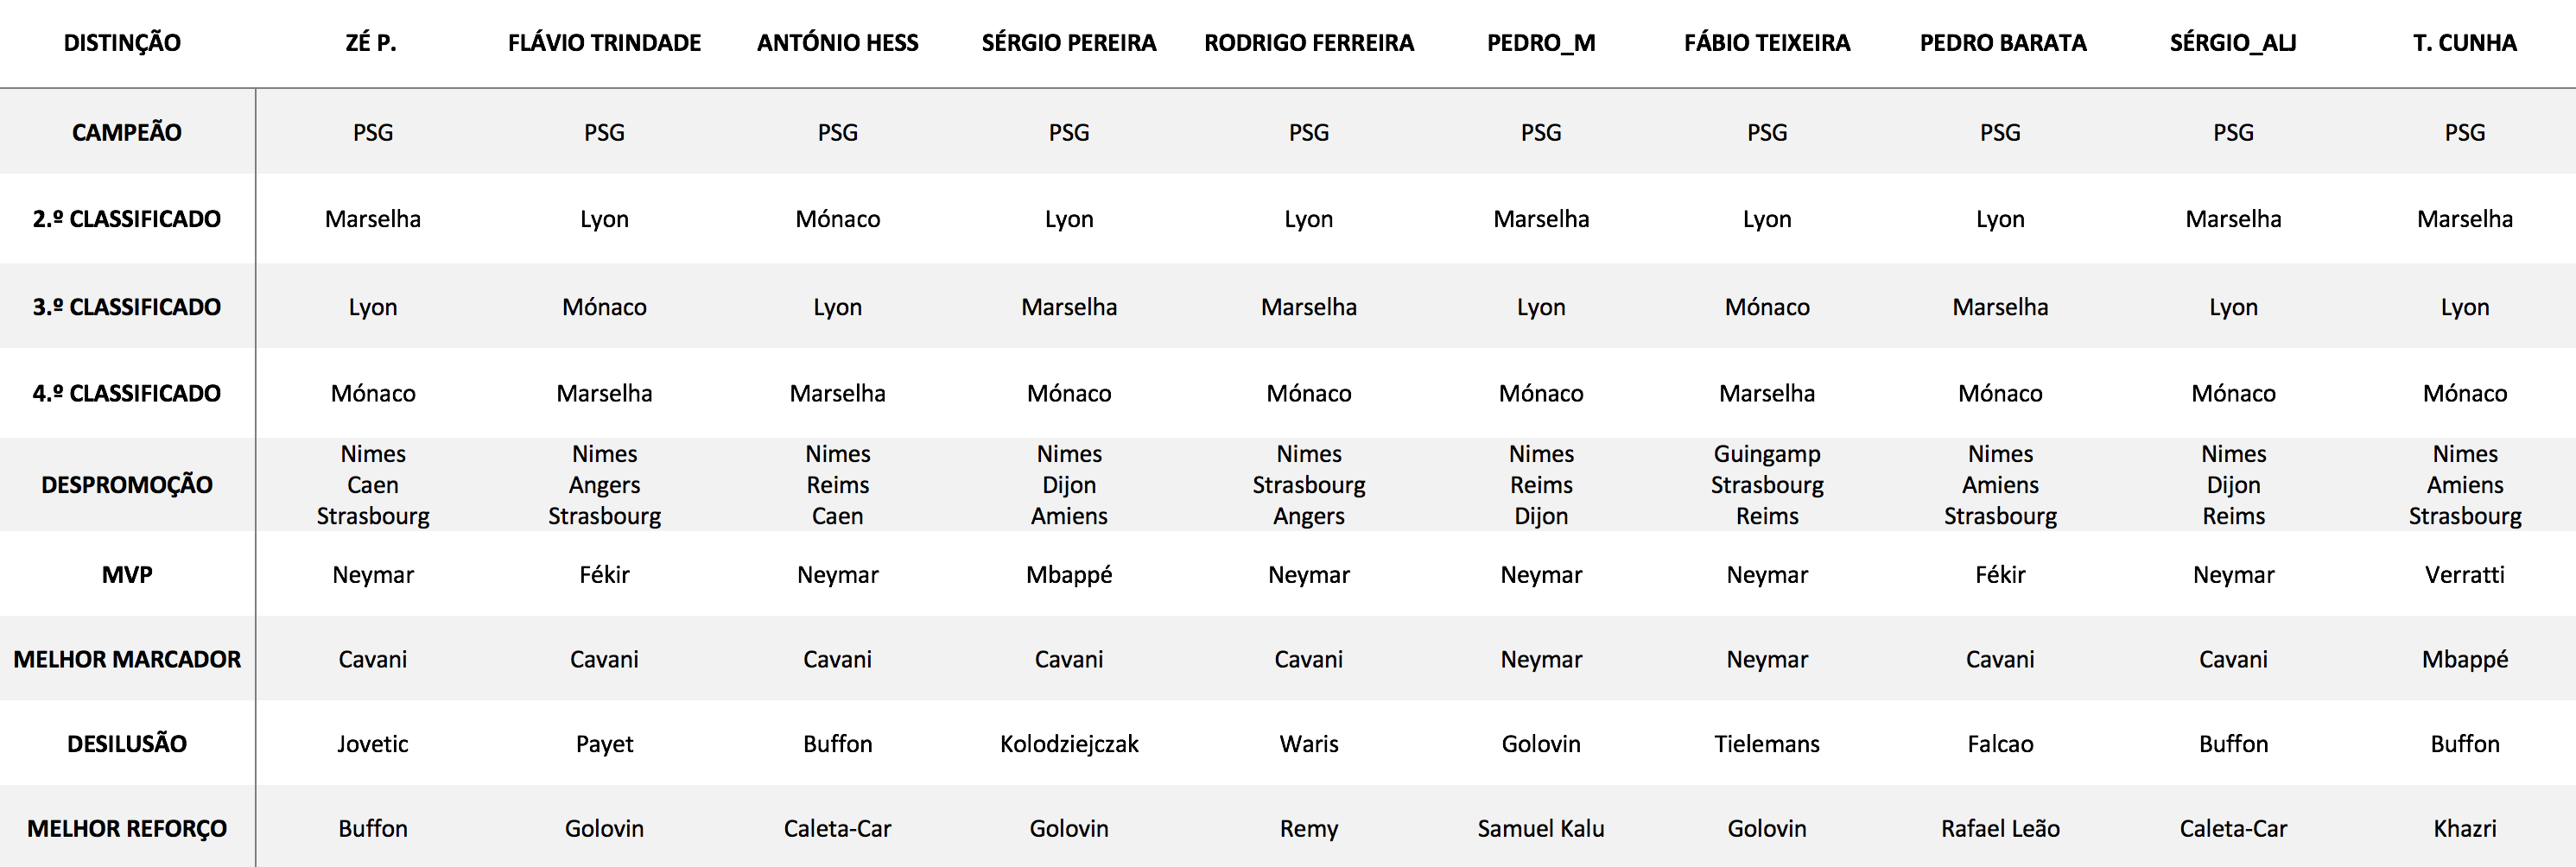Select the MELHOR MARCADOR row label
Image resolution: width=2576 pixels, height=867 pixels.
point(127,659)
